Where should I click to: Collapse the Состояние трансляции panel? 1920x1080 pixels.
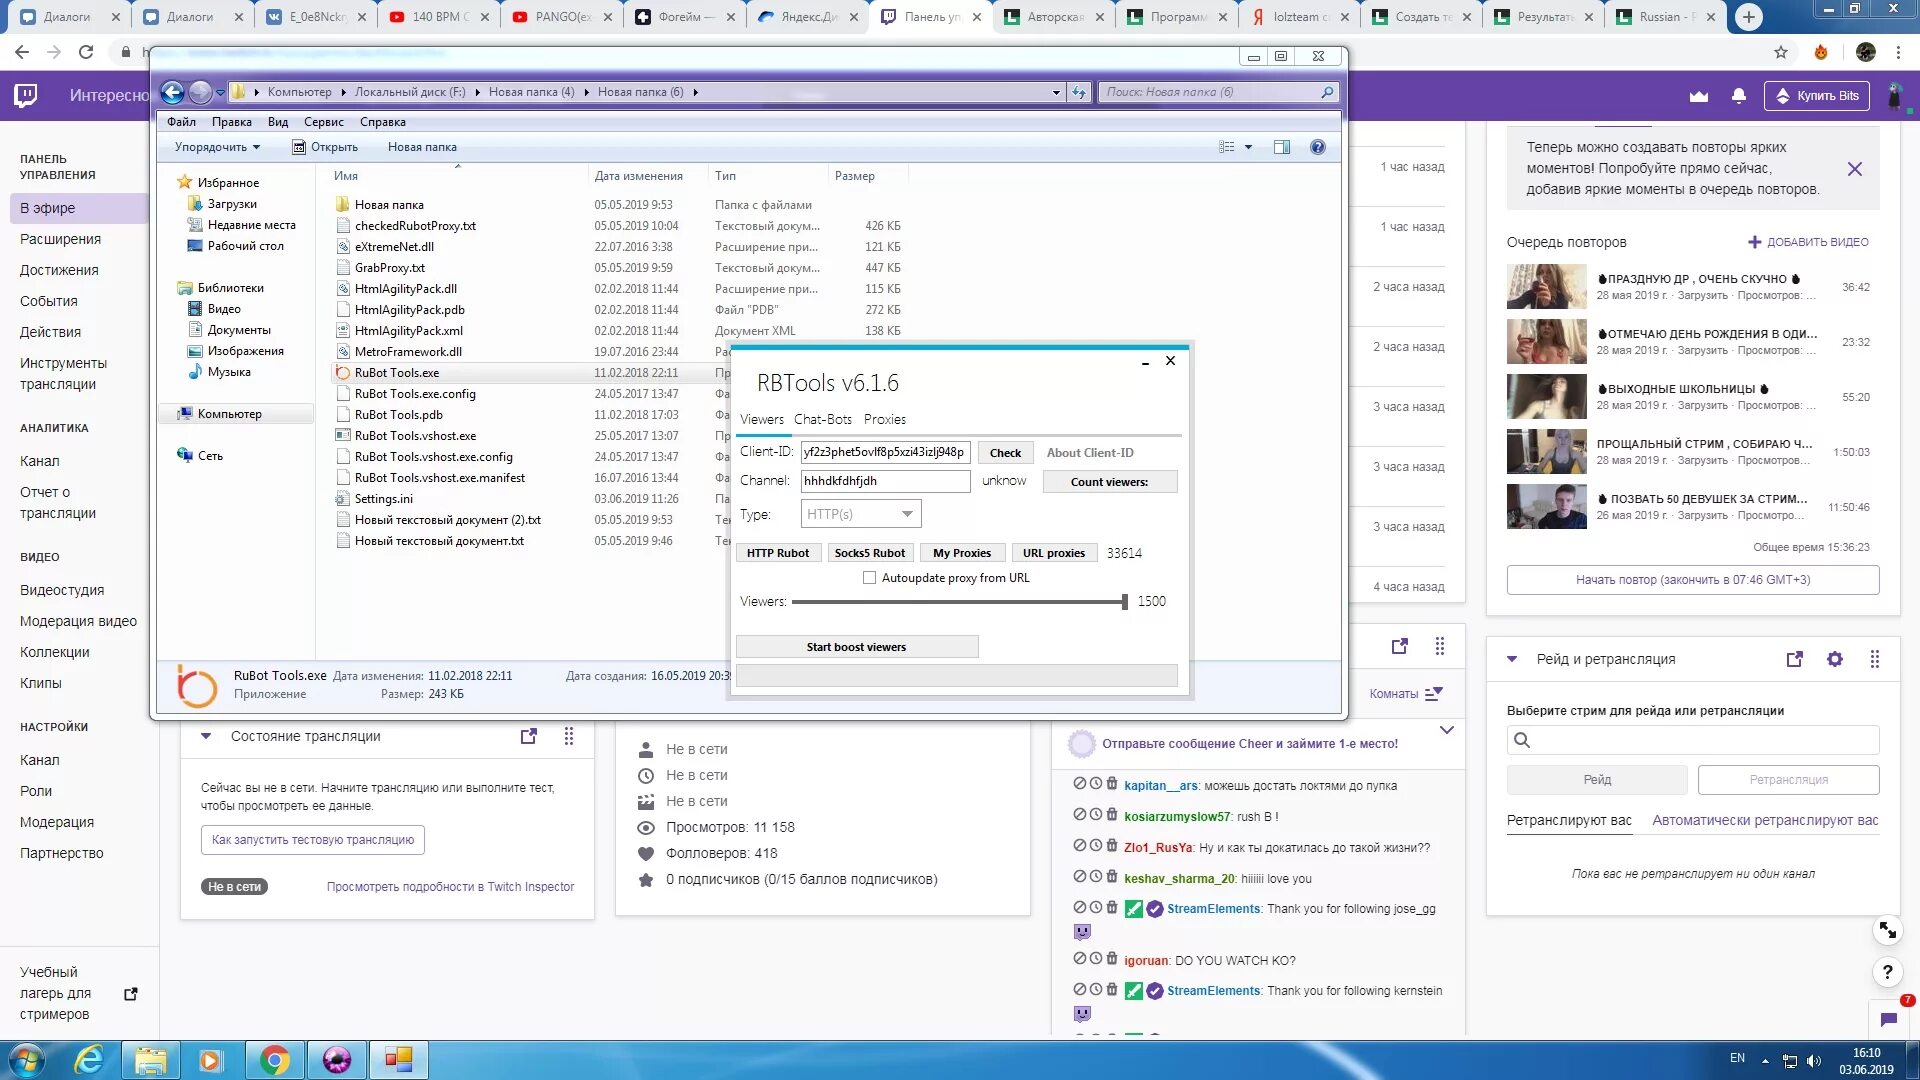206,736
